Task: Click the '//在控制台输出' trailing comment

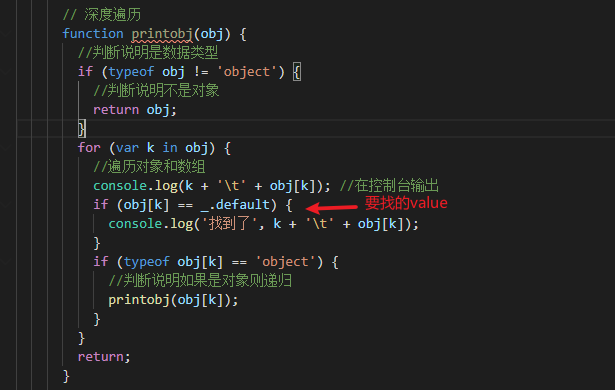Action: [x=389, y=186]
